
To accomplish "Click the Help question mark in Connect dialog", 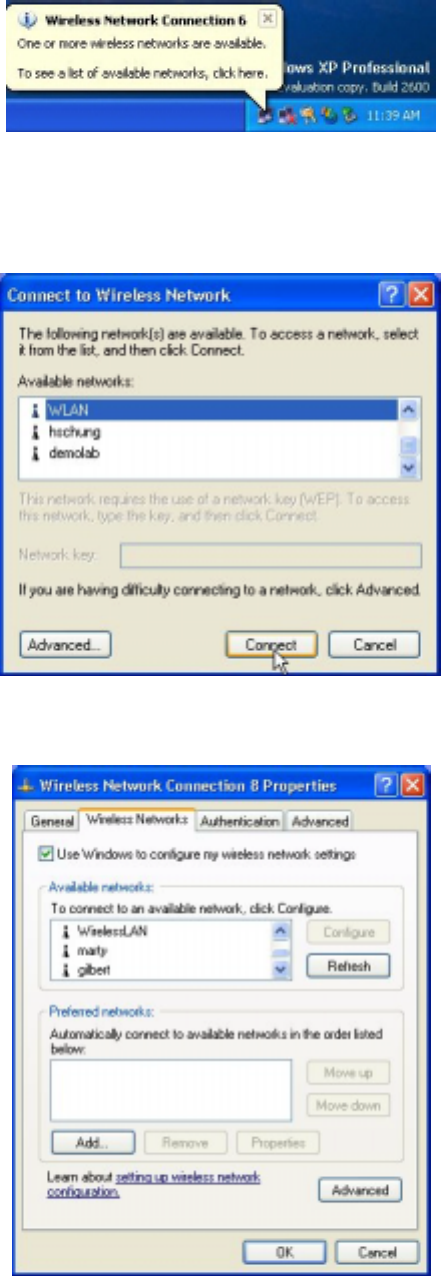I will pos(391,295).
